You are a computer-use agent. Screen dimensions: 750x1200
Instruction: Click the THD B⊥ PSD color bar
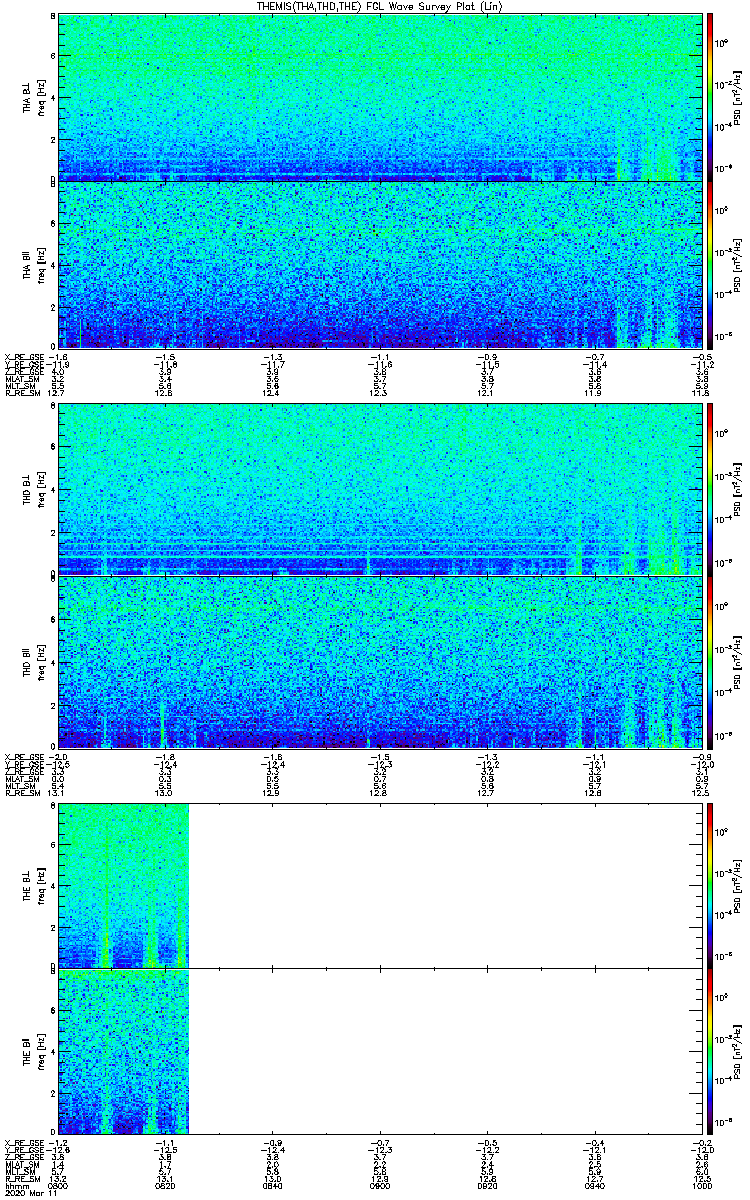click(x=710, y=490)
